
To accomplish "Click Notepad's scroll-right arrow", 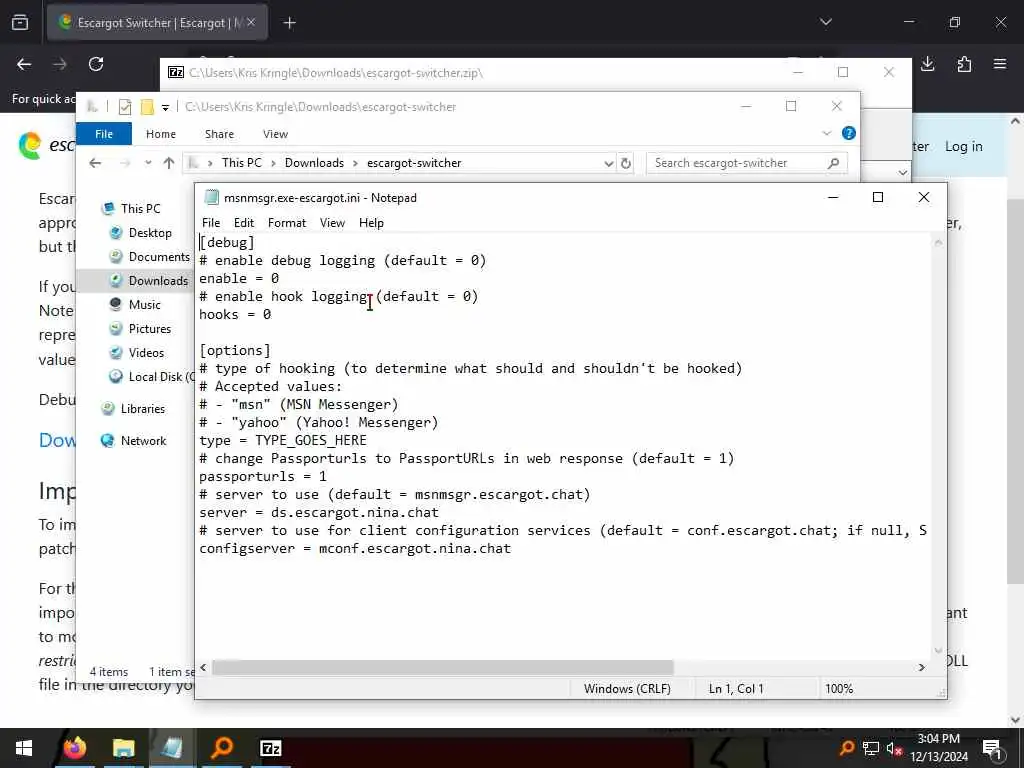I will tap(921, 667).
